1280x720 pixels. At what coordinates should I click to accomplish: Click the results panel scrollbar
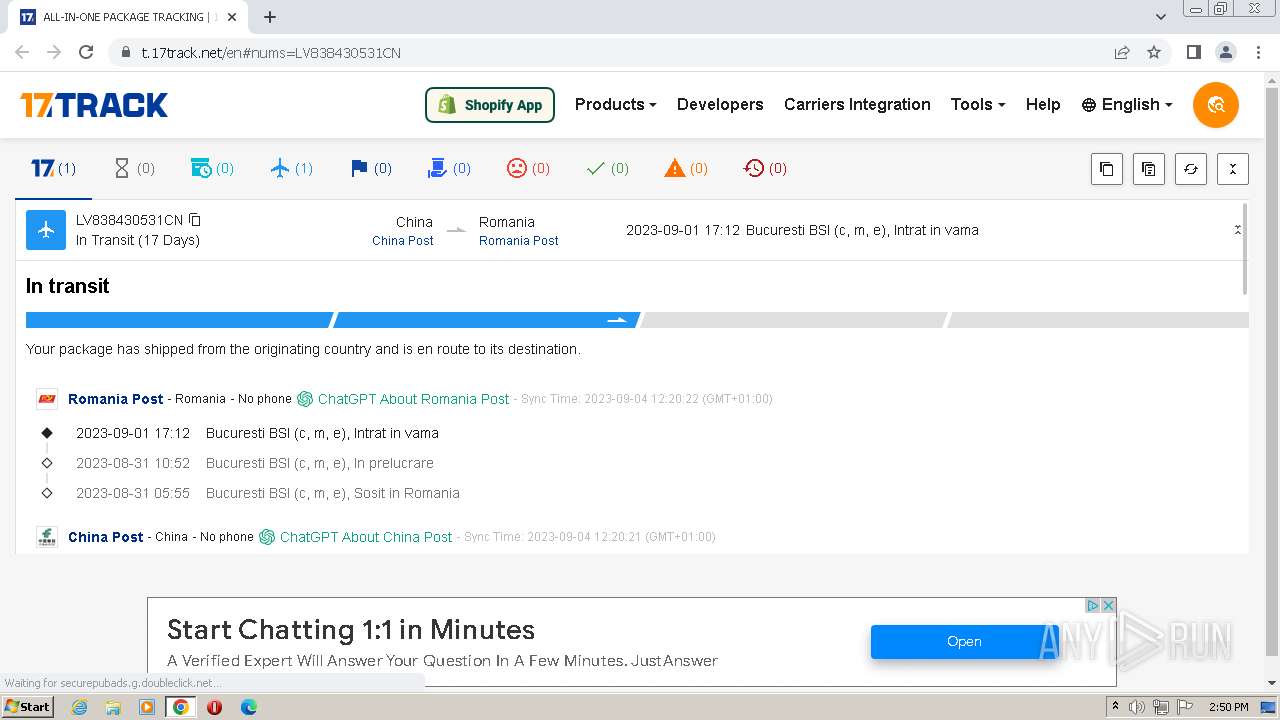pyautogui.click(x=1245, y=250)
